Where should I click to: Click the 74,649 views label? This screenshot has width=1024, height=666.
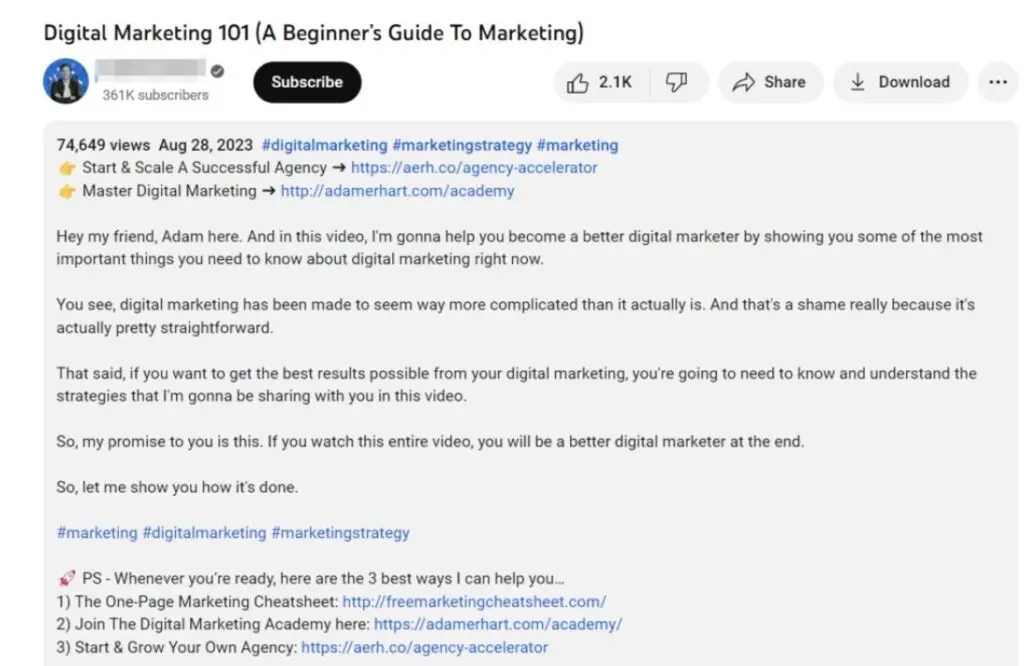pos(105,144)
